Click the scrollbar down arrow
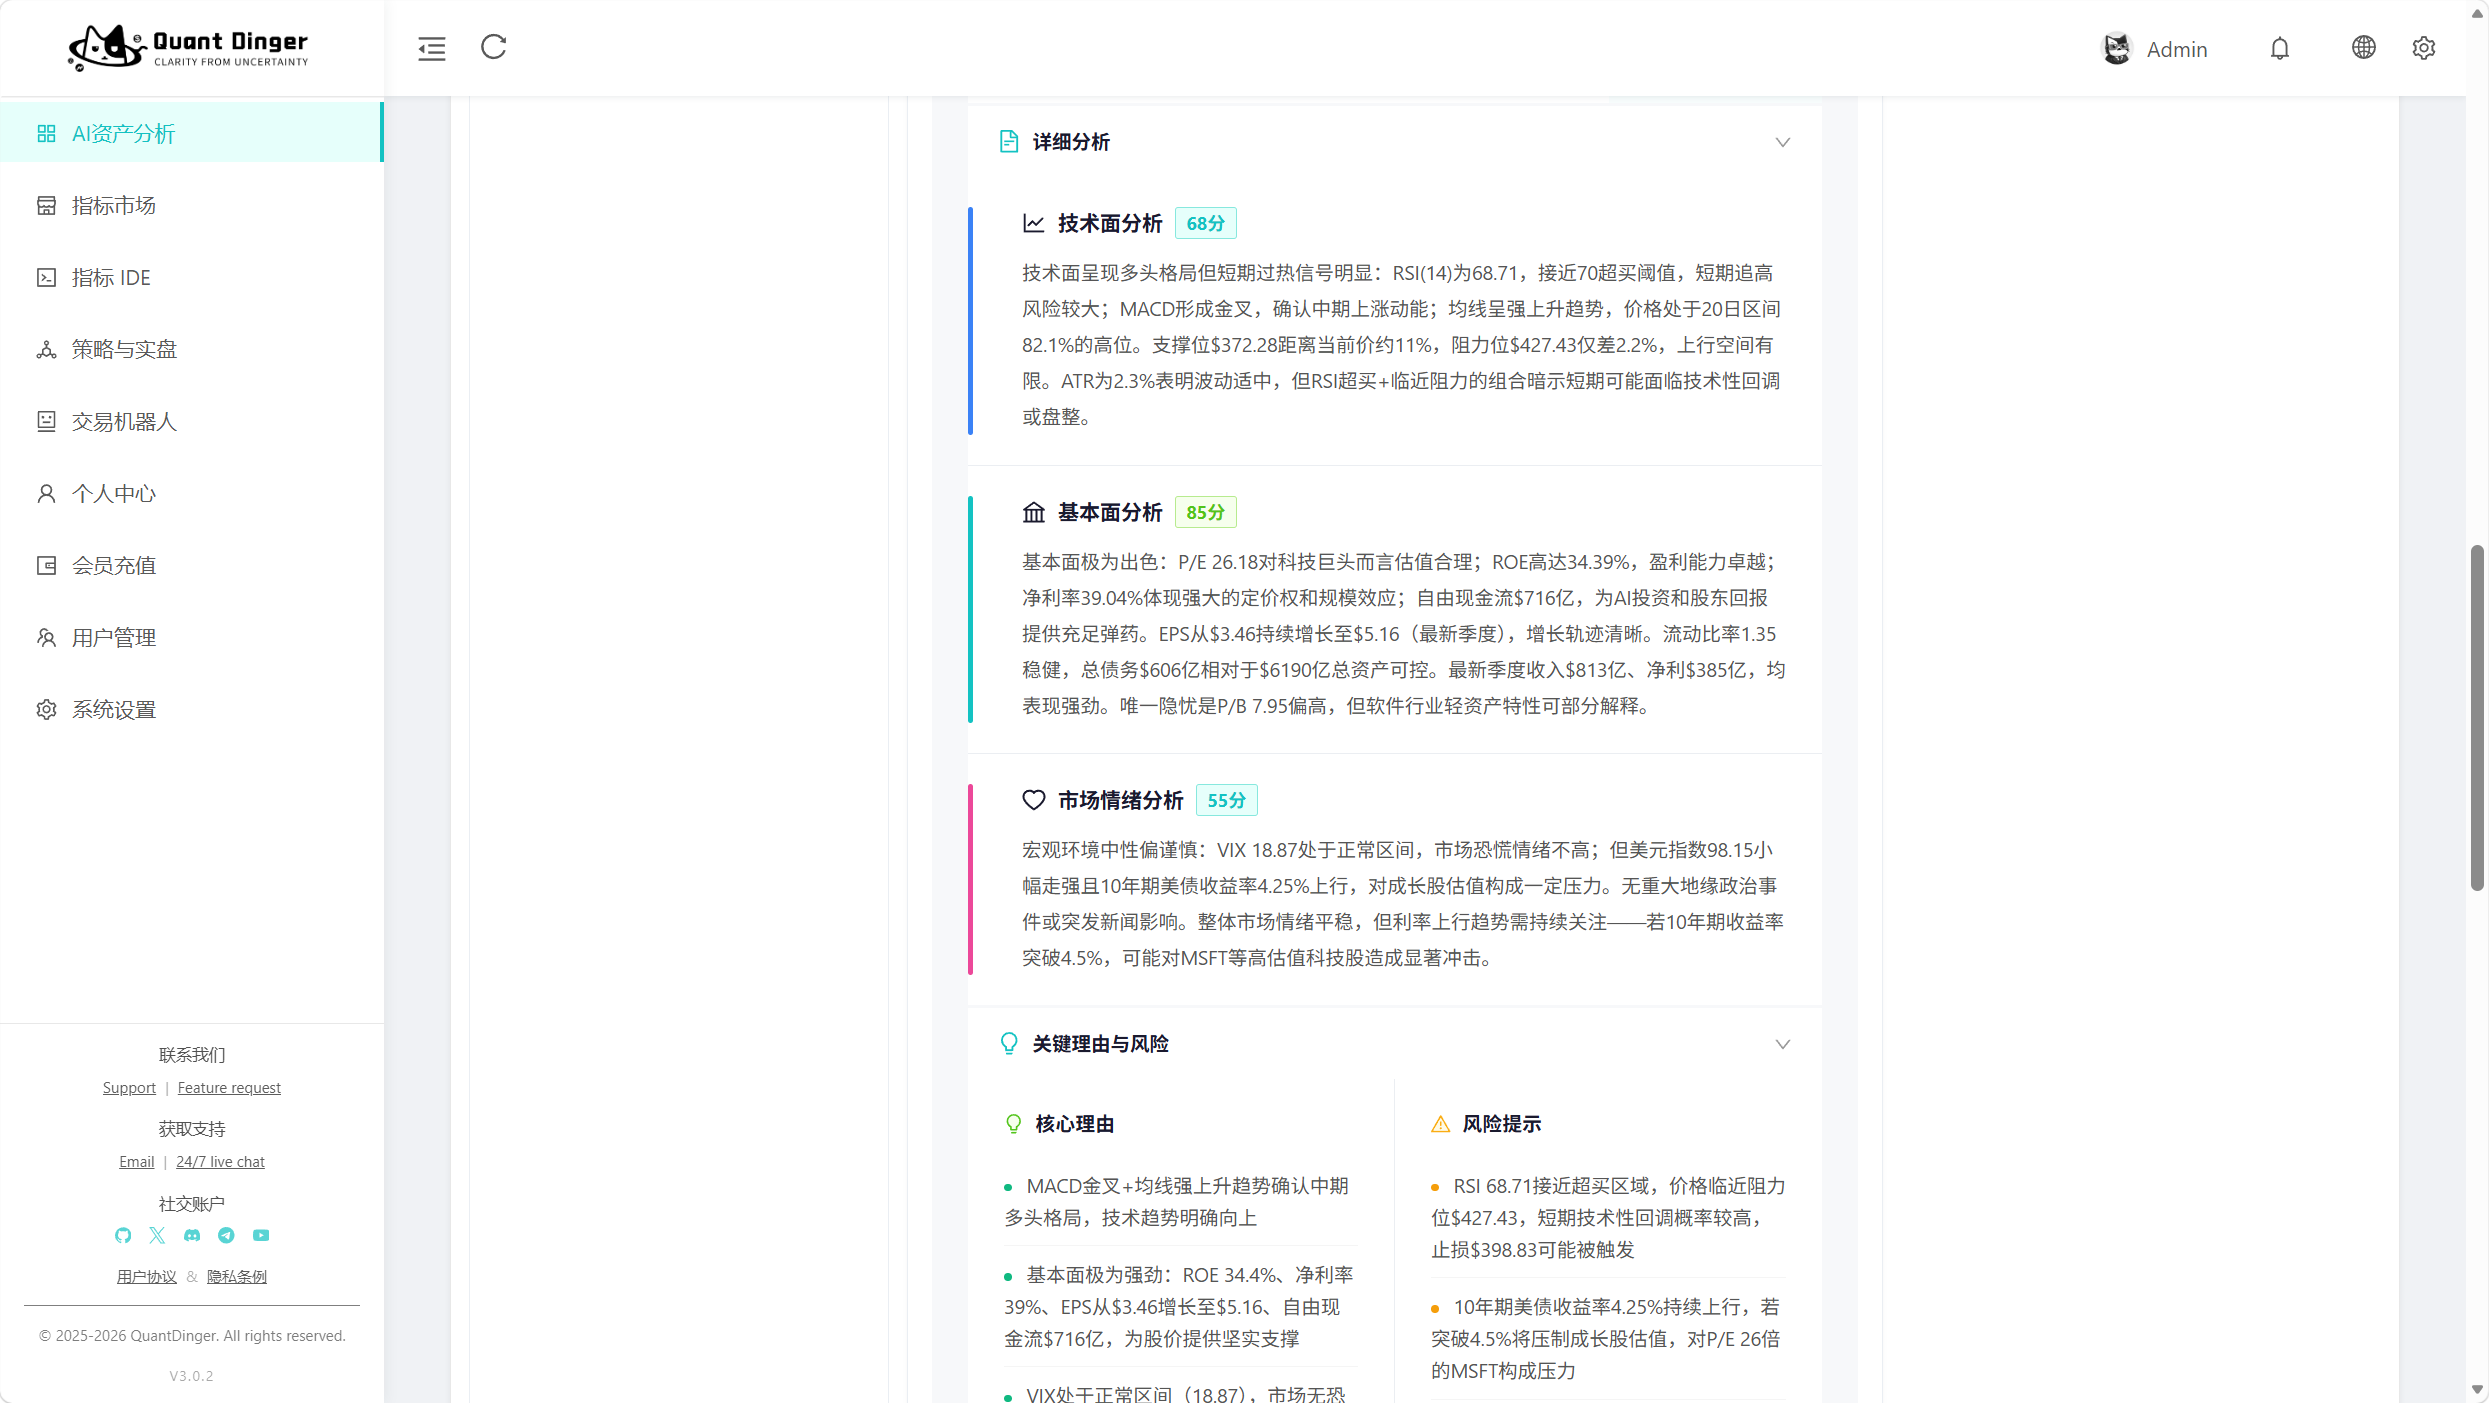Screen dimensions: 2489x1403 click(2477, 1390)
